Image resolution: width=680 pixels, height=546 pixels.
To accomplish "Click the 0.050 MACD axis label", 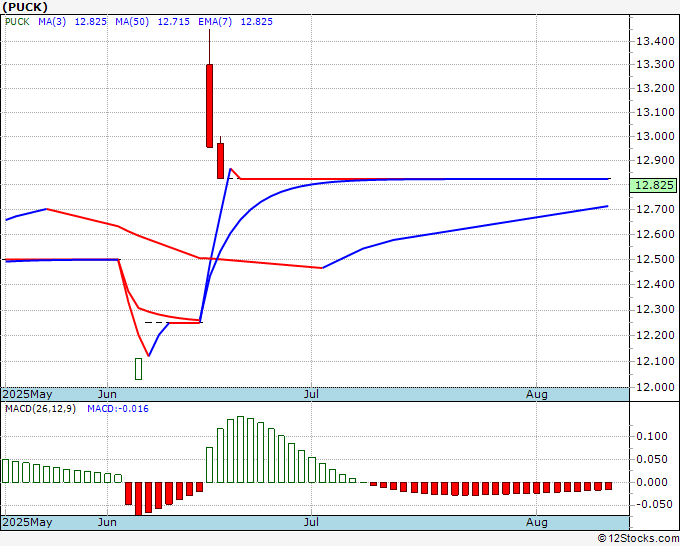I will 652,459.
